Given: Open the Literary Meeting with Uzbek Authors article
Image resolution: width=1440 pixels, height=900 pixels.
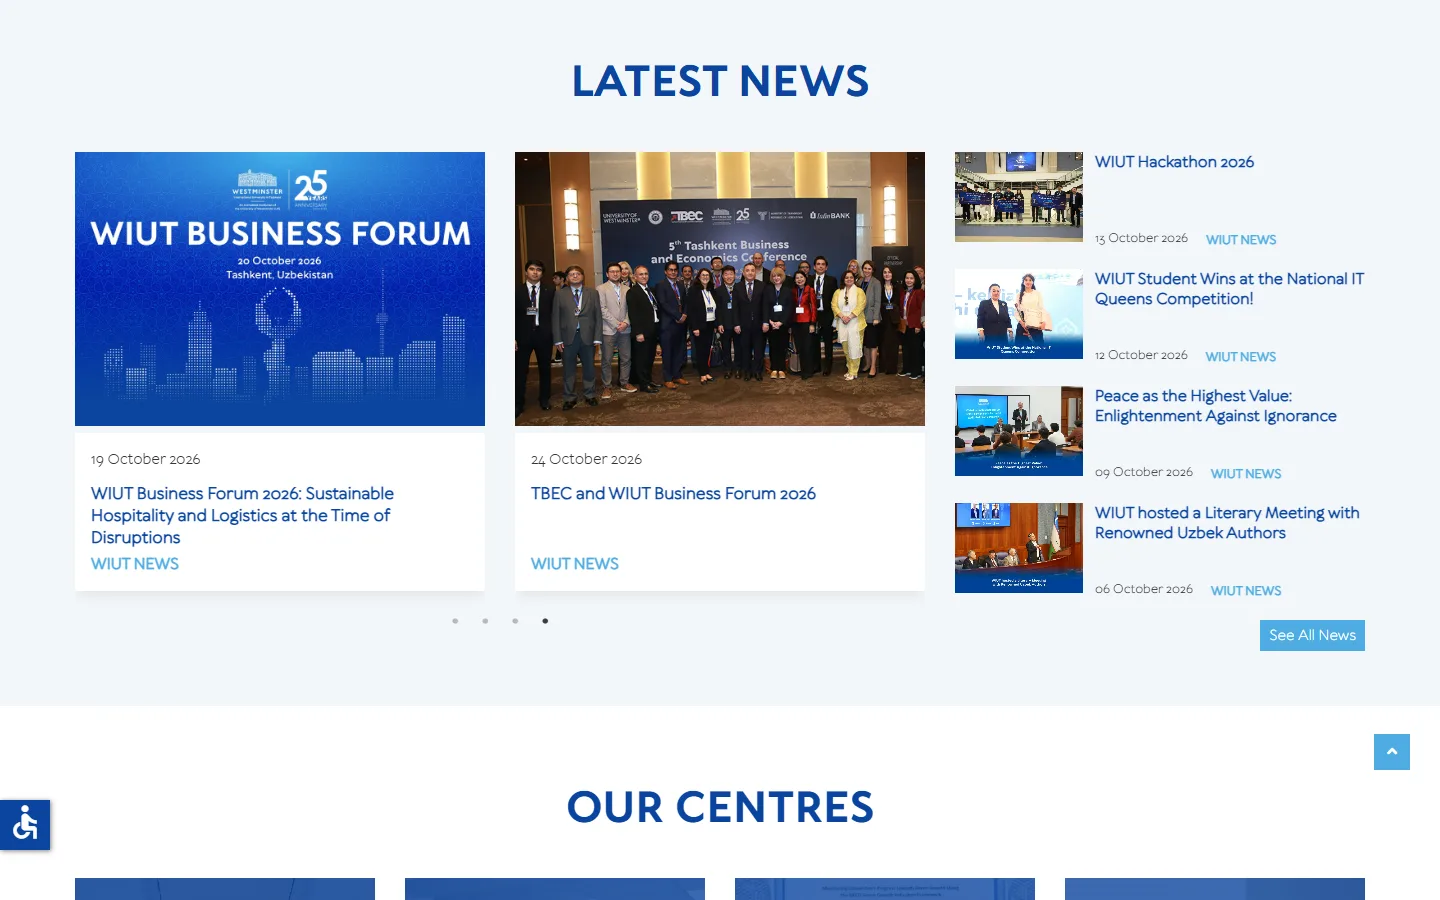Looking at the screenshot, I should click(1227, 523).
